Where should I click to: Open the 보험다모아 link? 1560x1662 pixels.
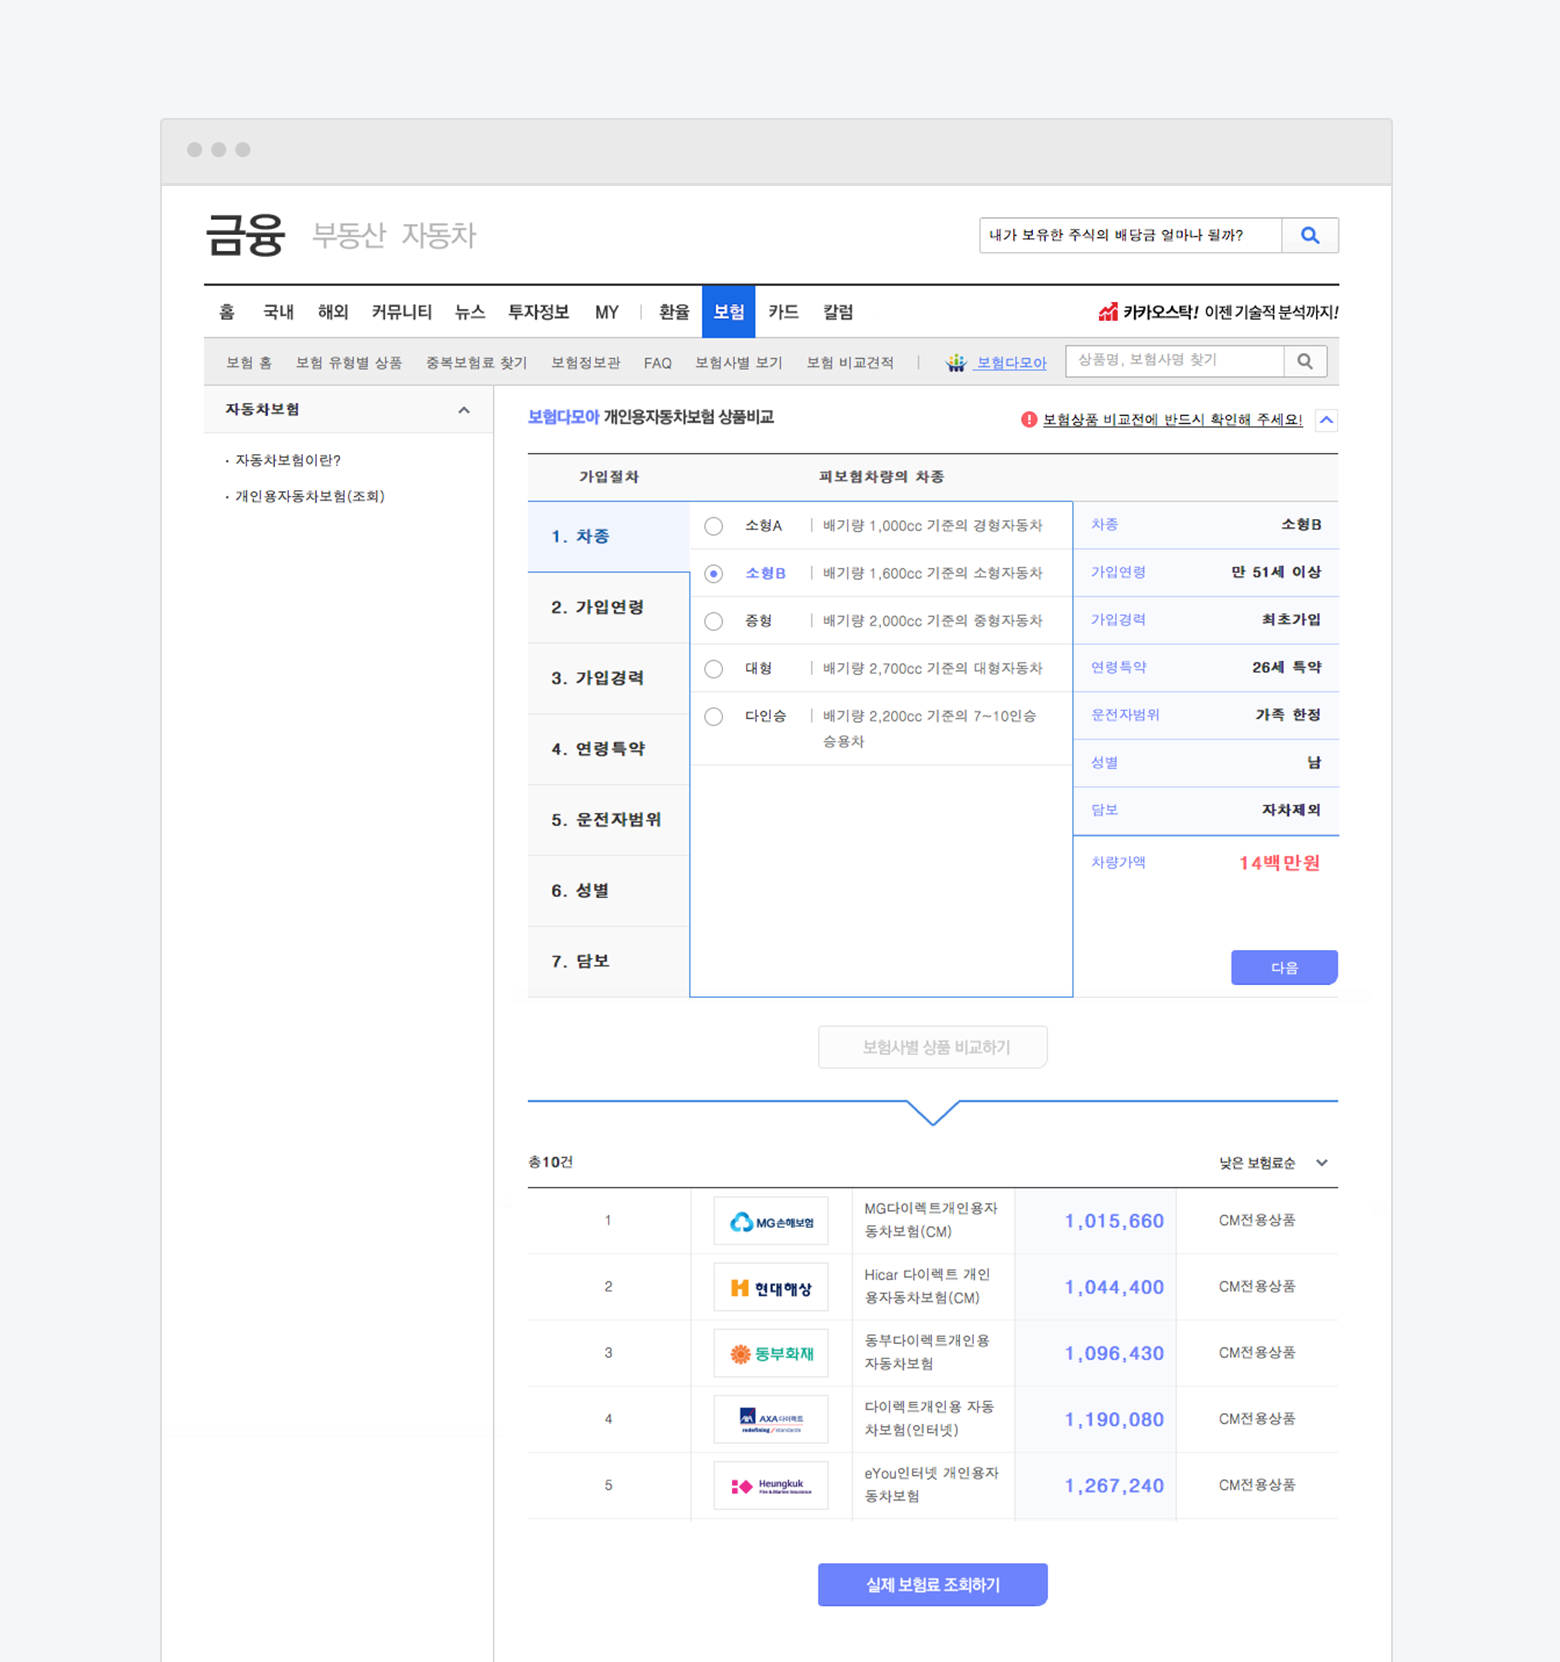pyautogui.click(x=1011, y=363)
